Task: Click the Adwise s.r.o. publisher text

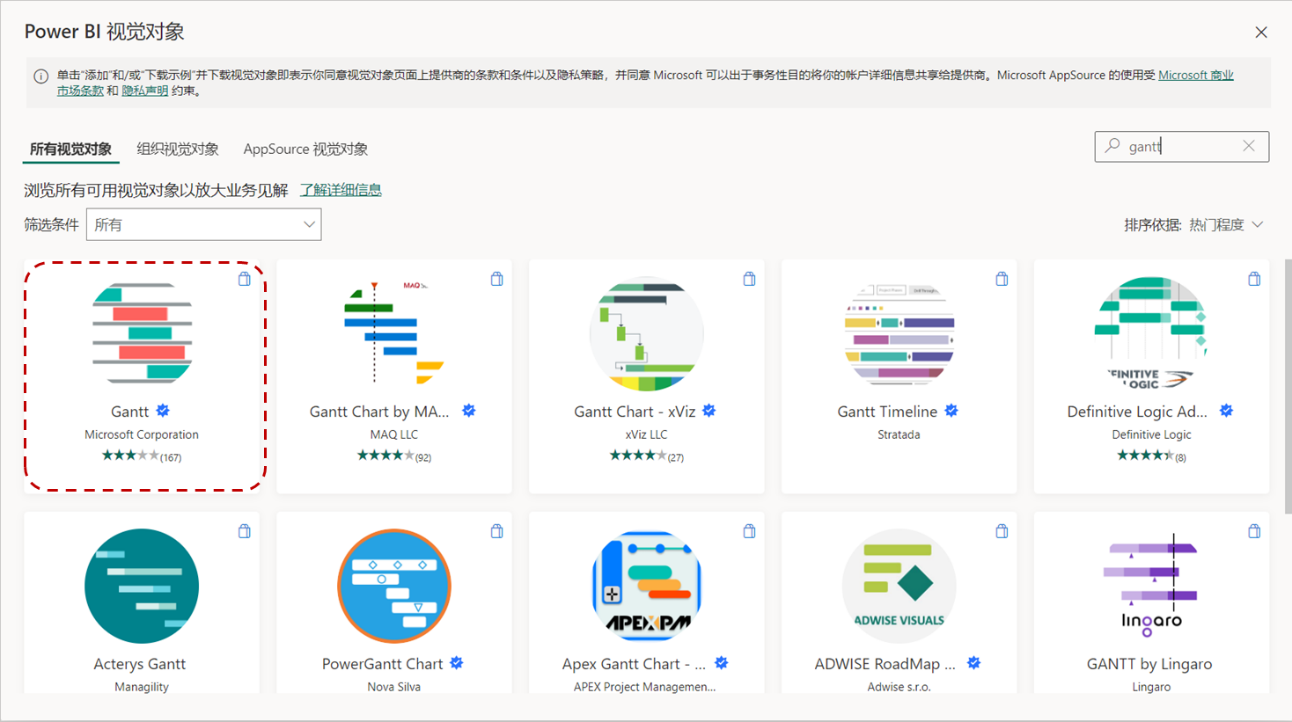Action: click(x=899, y=687)
